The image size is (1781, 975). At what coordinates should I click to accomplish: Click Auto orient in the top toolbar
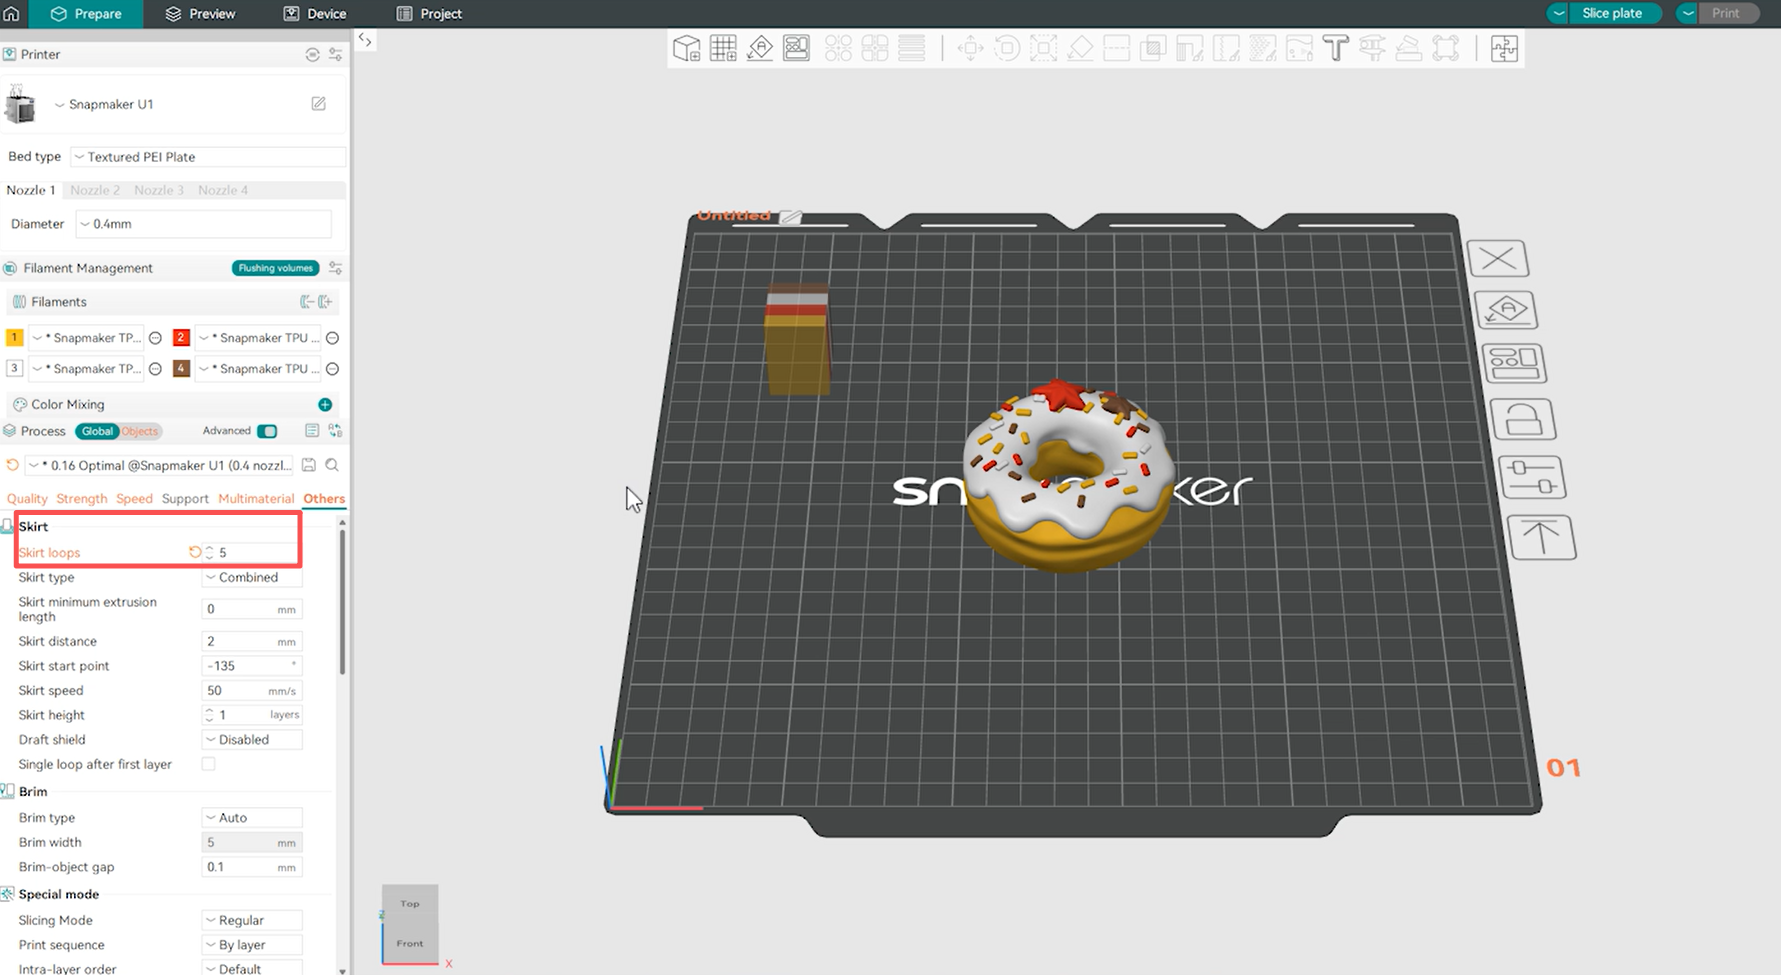point(760,48)
